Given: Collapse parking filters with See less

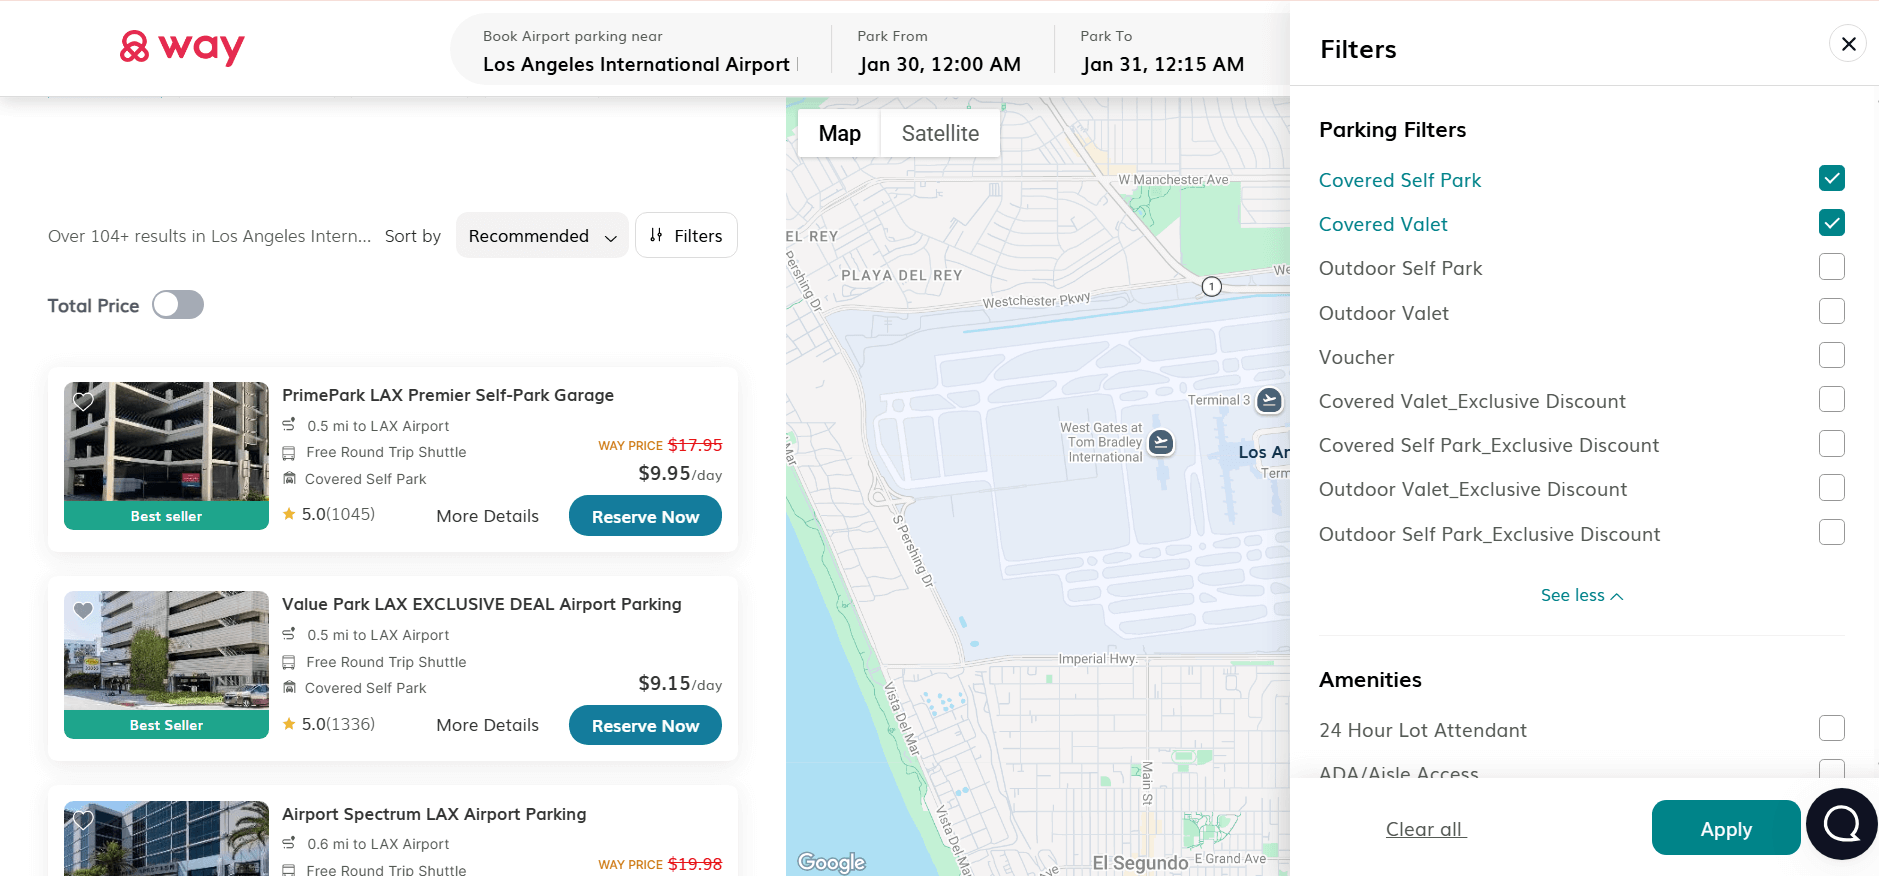Looking at the screenshot, I should coord(1581,595).
